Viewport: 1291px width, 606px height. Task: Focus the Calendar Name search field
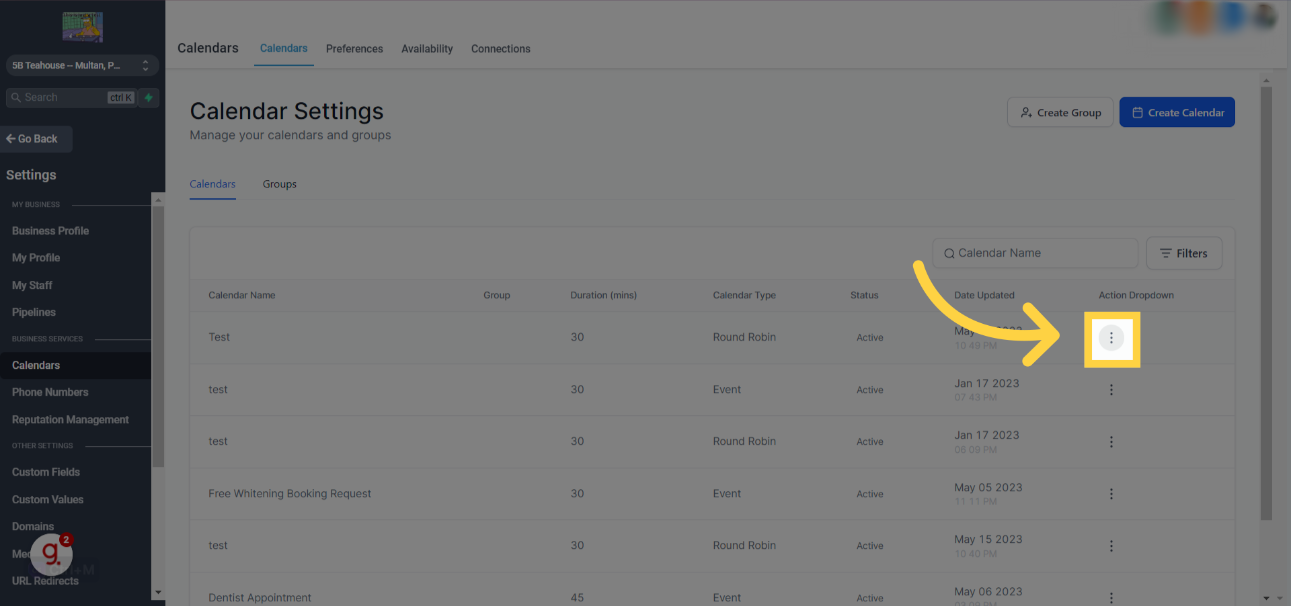[1035, 254]
